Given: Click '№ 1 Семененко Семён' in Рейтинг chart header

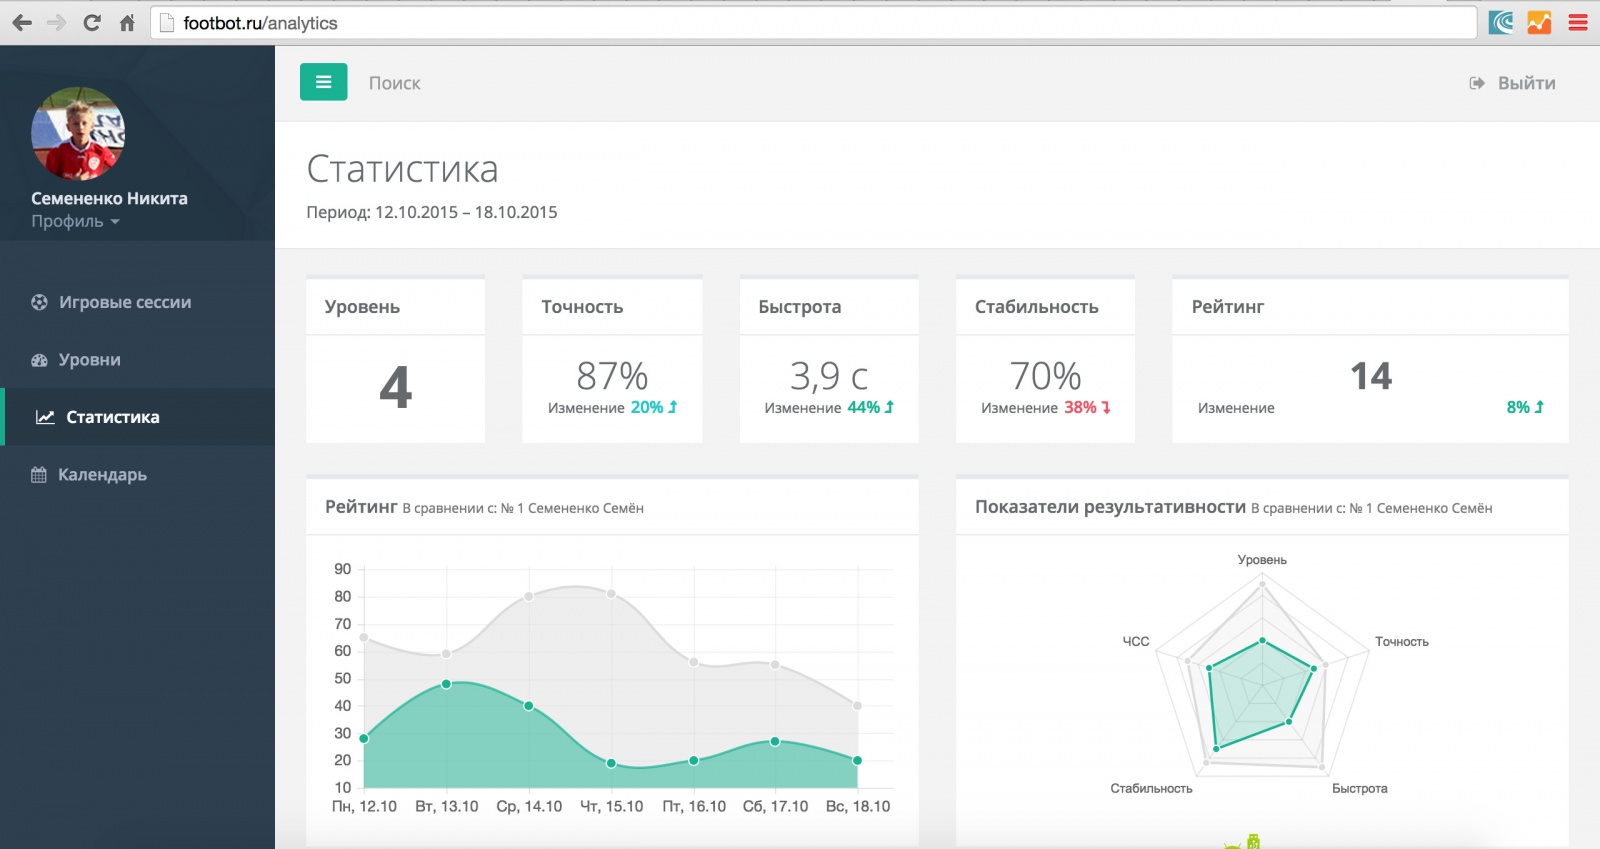Looking at the screenshot, I should click(572, 508).
